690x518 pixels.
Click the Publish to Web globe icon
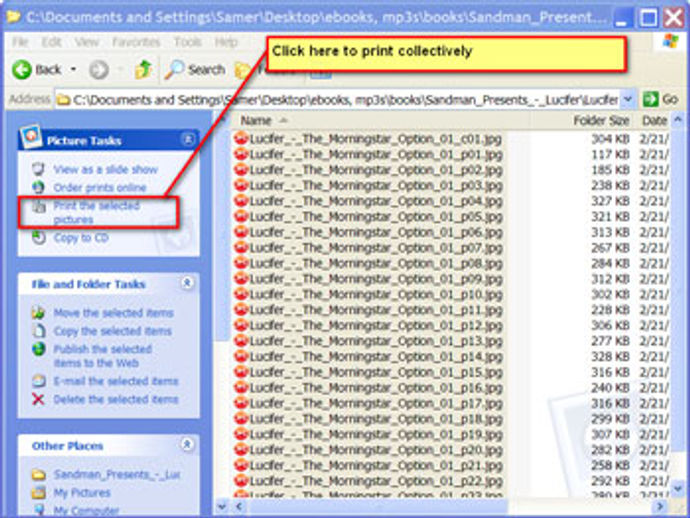pyautogui.click(x=39, y=349)
